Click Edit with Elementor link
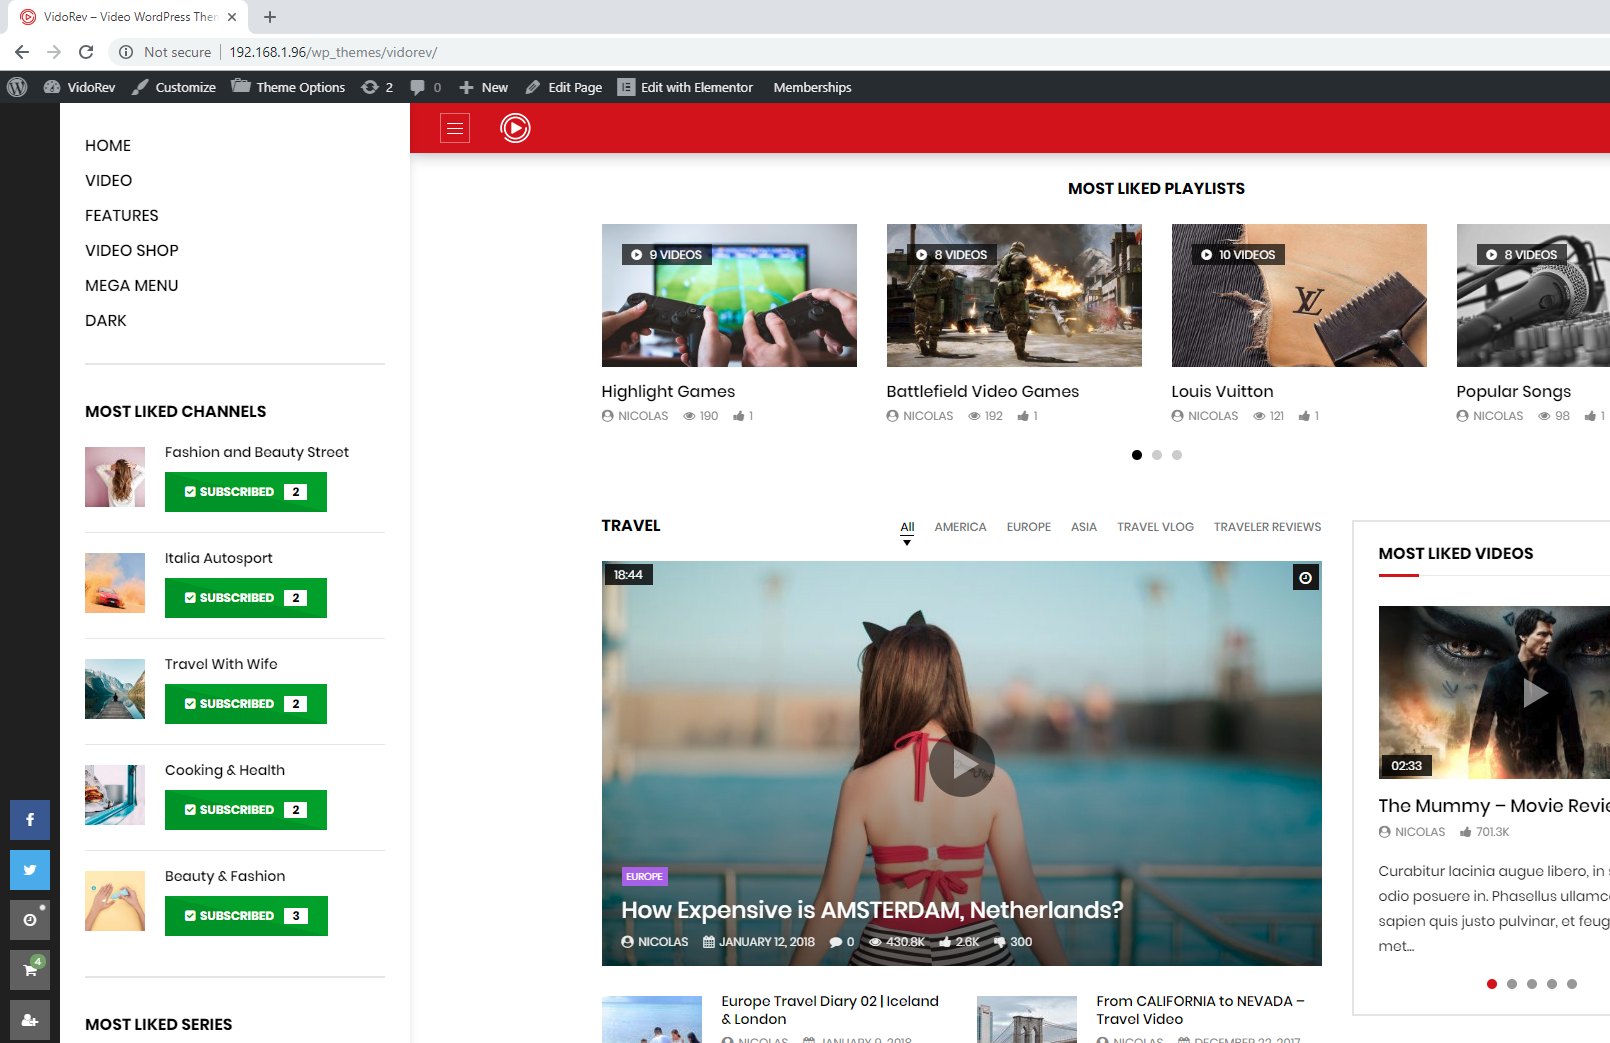The height and width of the screenshot is (1043, 1610). [685, 87]
